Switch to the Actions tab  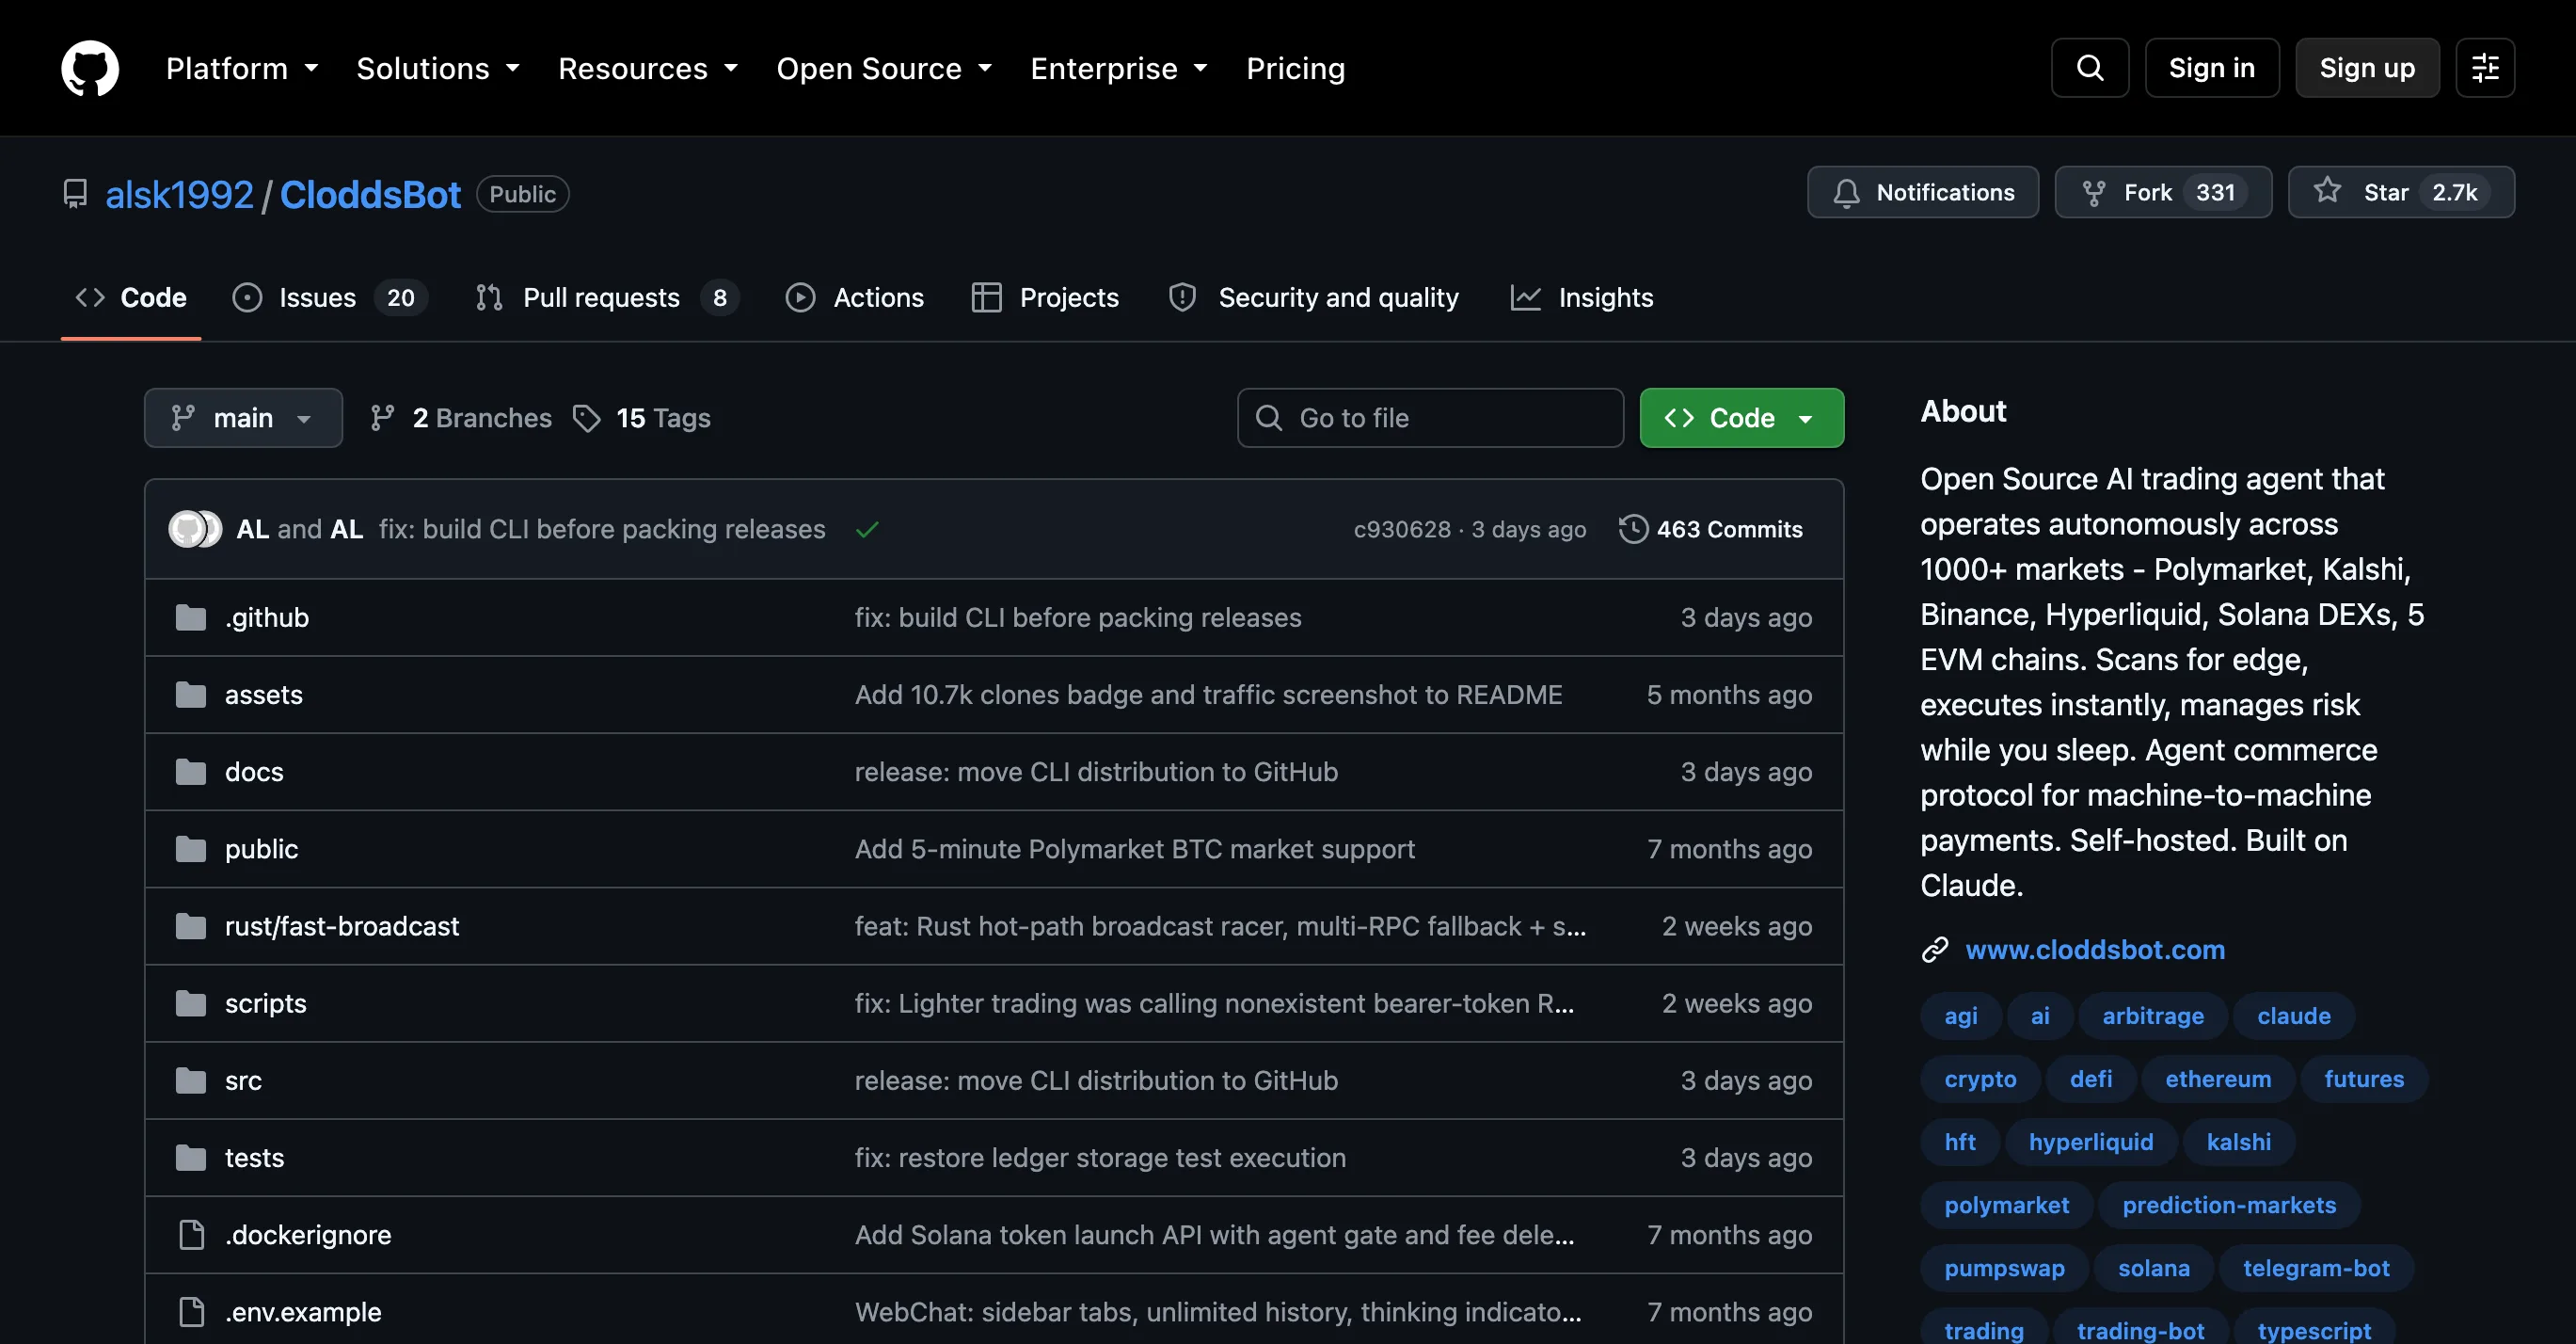855,297
